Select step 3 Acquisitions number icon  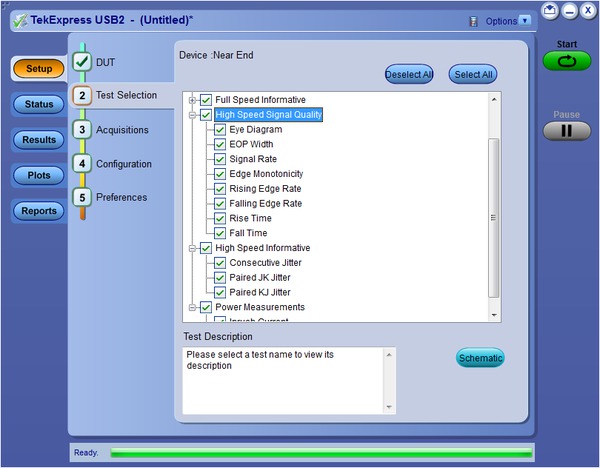pyautogui.click(x=82, y=130)
